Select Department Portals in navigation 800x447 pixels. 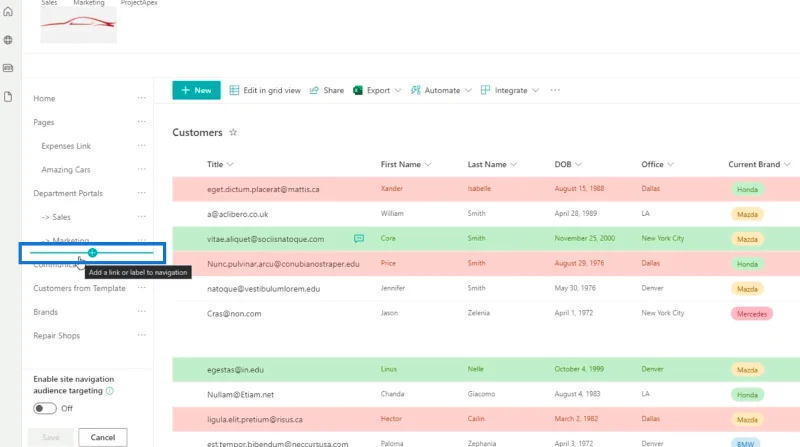coord(68,193)
